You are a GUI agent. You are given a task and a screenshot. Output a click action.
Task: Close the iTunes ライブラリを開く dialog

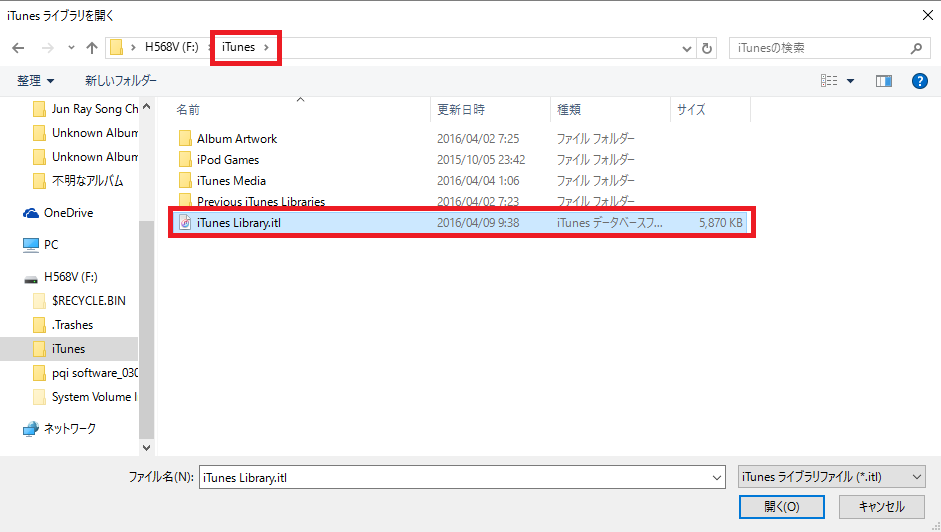[927, 15]
